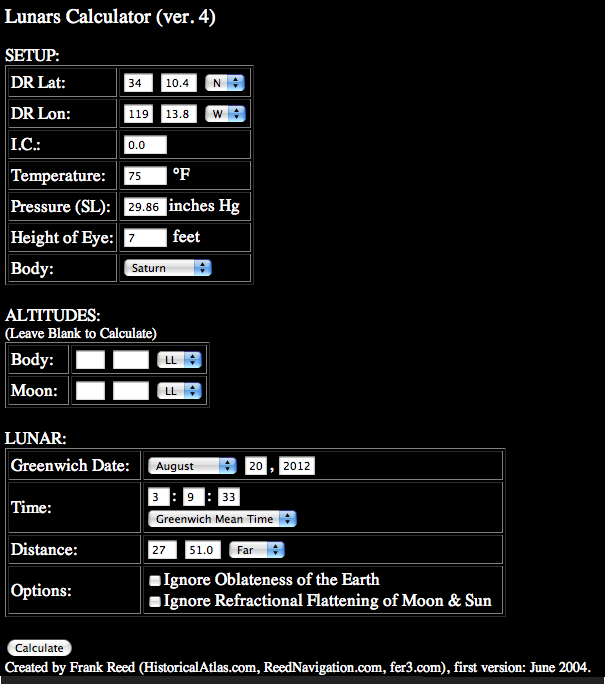Open the Greenwich Date month dropdown
The width and height of the screenshot is (605, 685).
coord(192,466)
